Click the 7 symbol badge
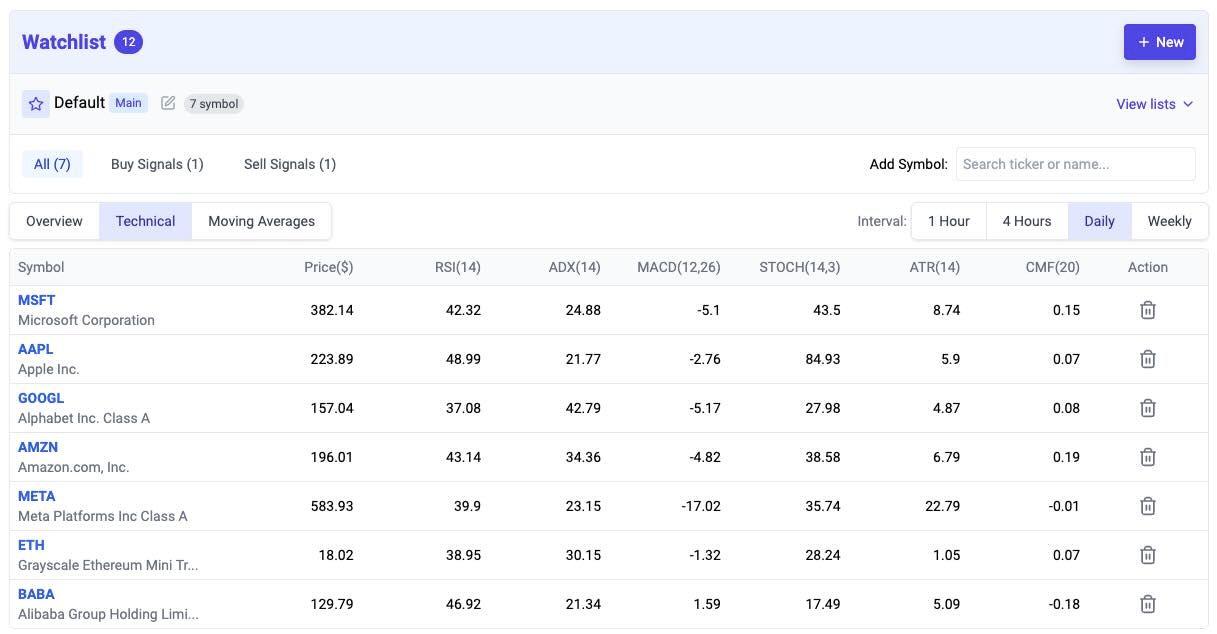 point(213,104)
